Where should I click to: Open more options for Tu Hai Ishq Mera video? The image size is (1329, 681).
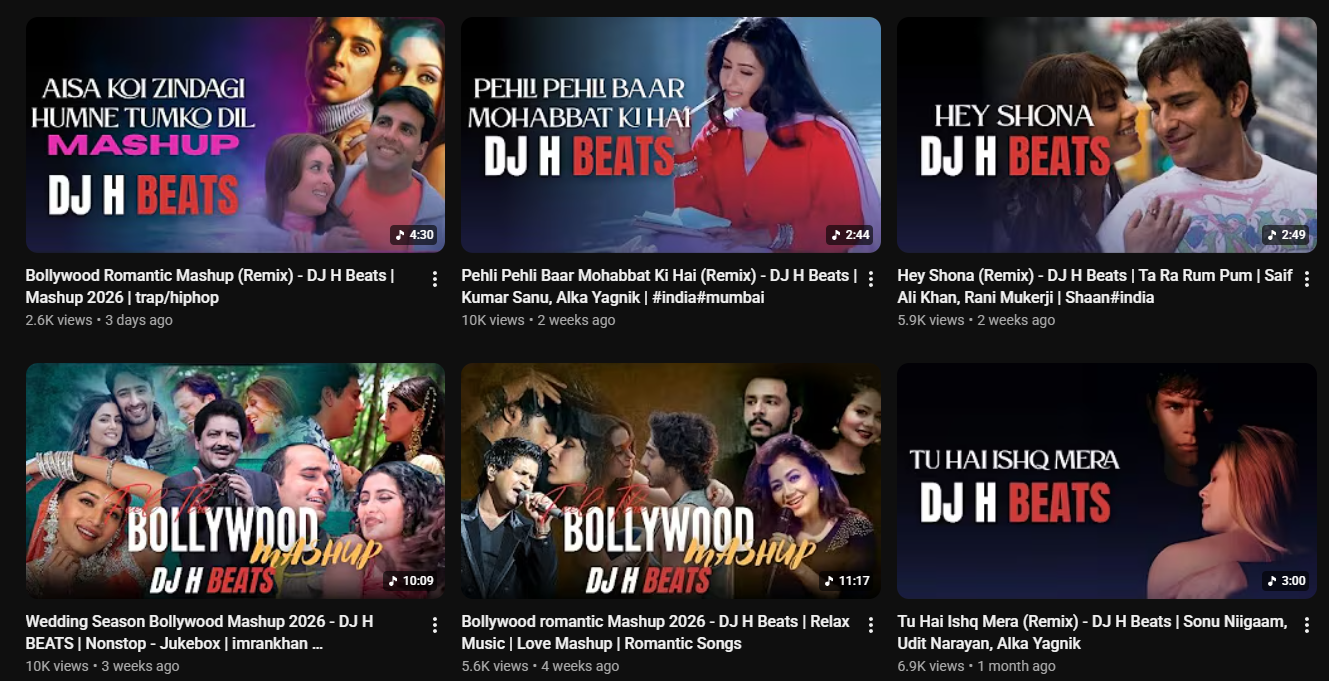click(x=1307, y=625)
